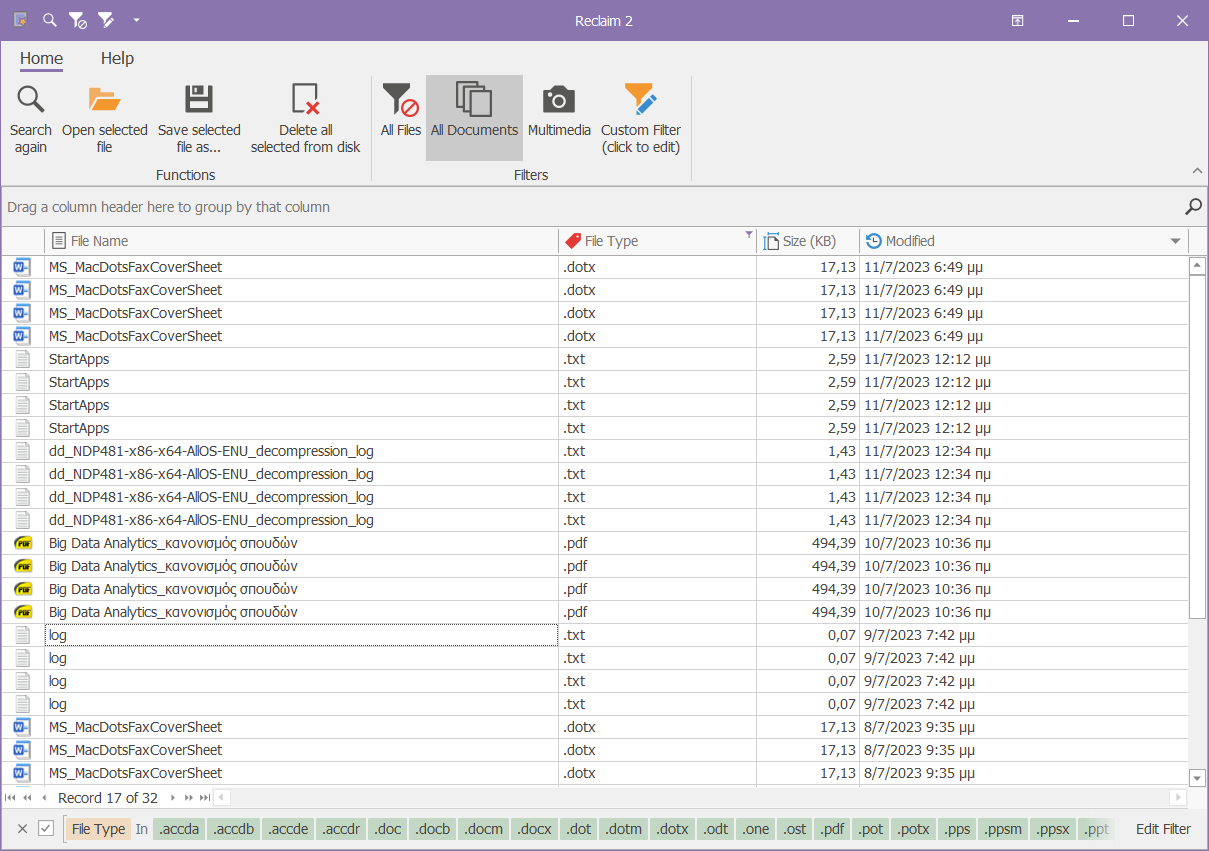The width and height of the screenshot is (1209, 851).
Task: Click the horizontal scrollbar left arrow
Action: pos(221,798)
